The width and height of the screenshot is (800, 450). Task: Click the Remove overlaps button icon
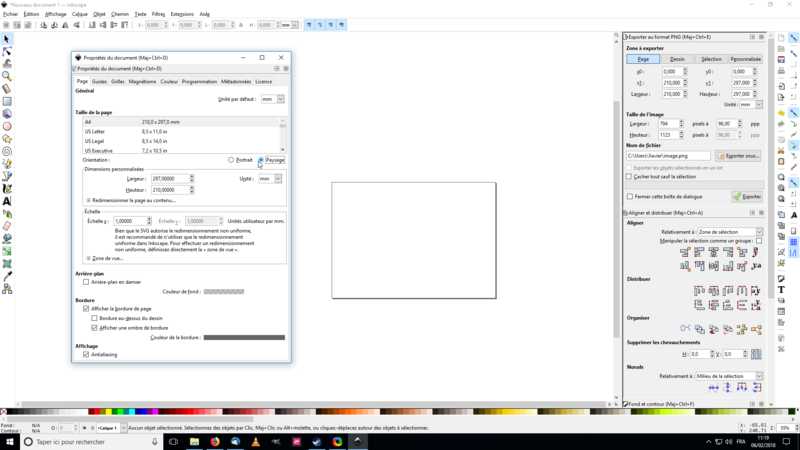pyautogui.click(x=756, y=354)
